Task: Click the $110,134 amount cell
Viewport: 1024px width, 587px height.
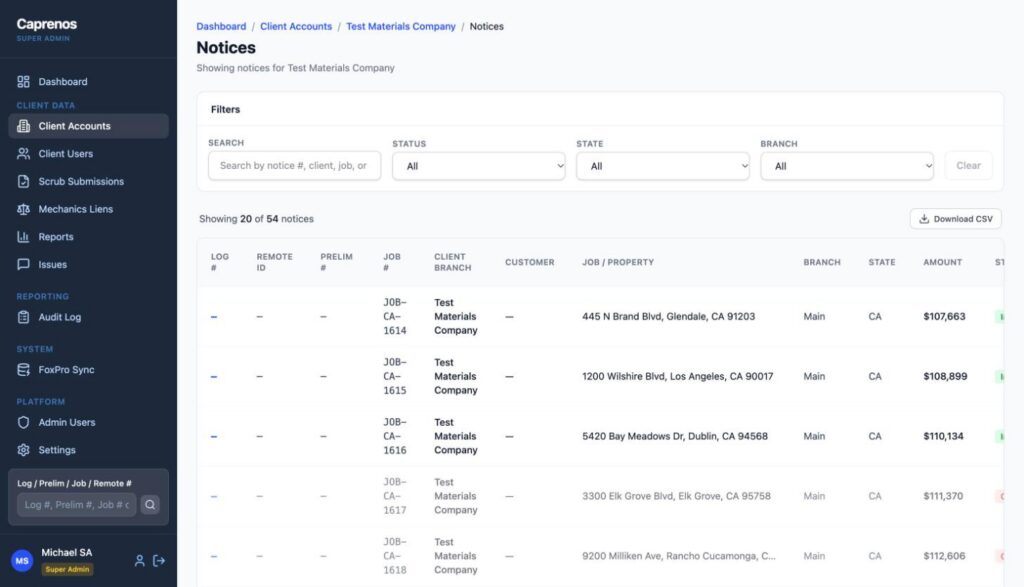Action: [x=943, y=436]
